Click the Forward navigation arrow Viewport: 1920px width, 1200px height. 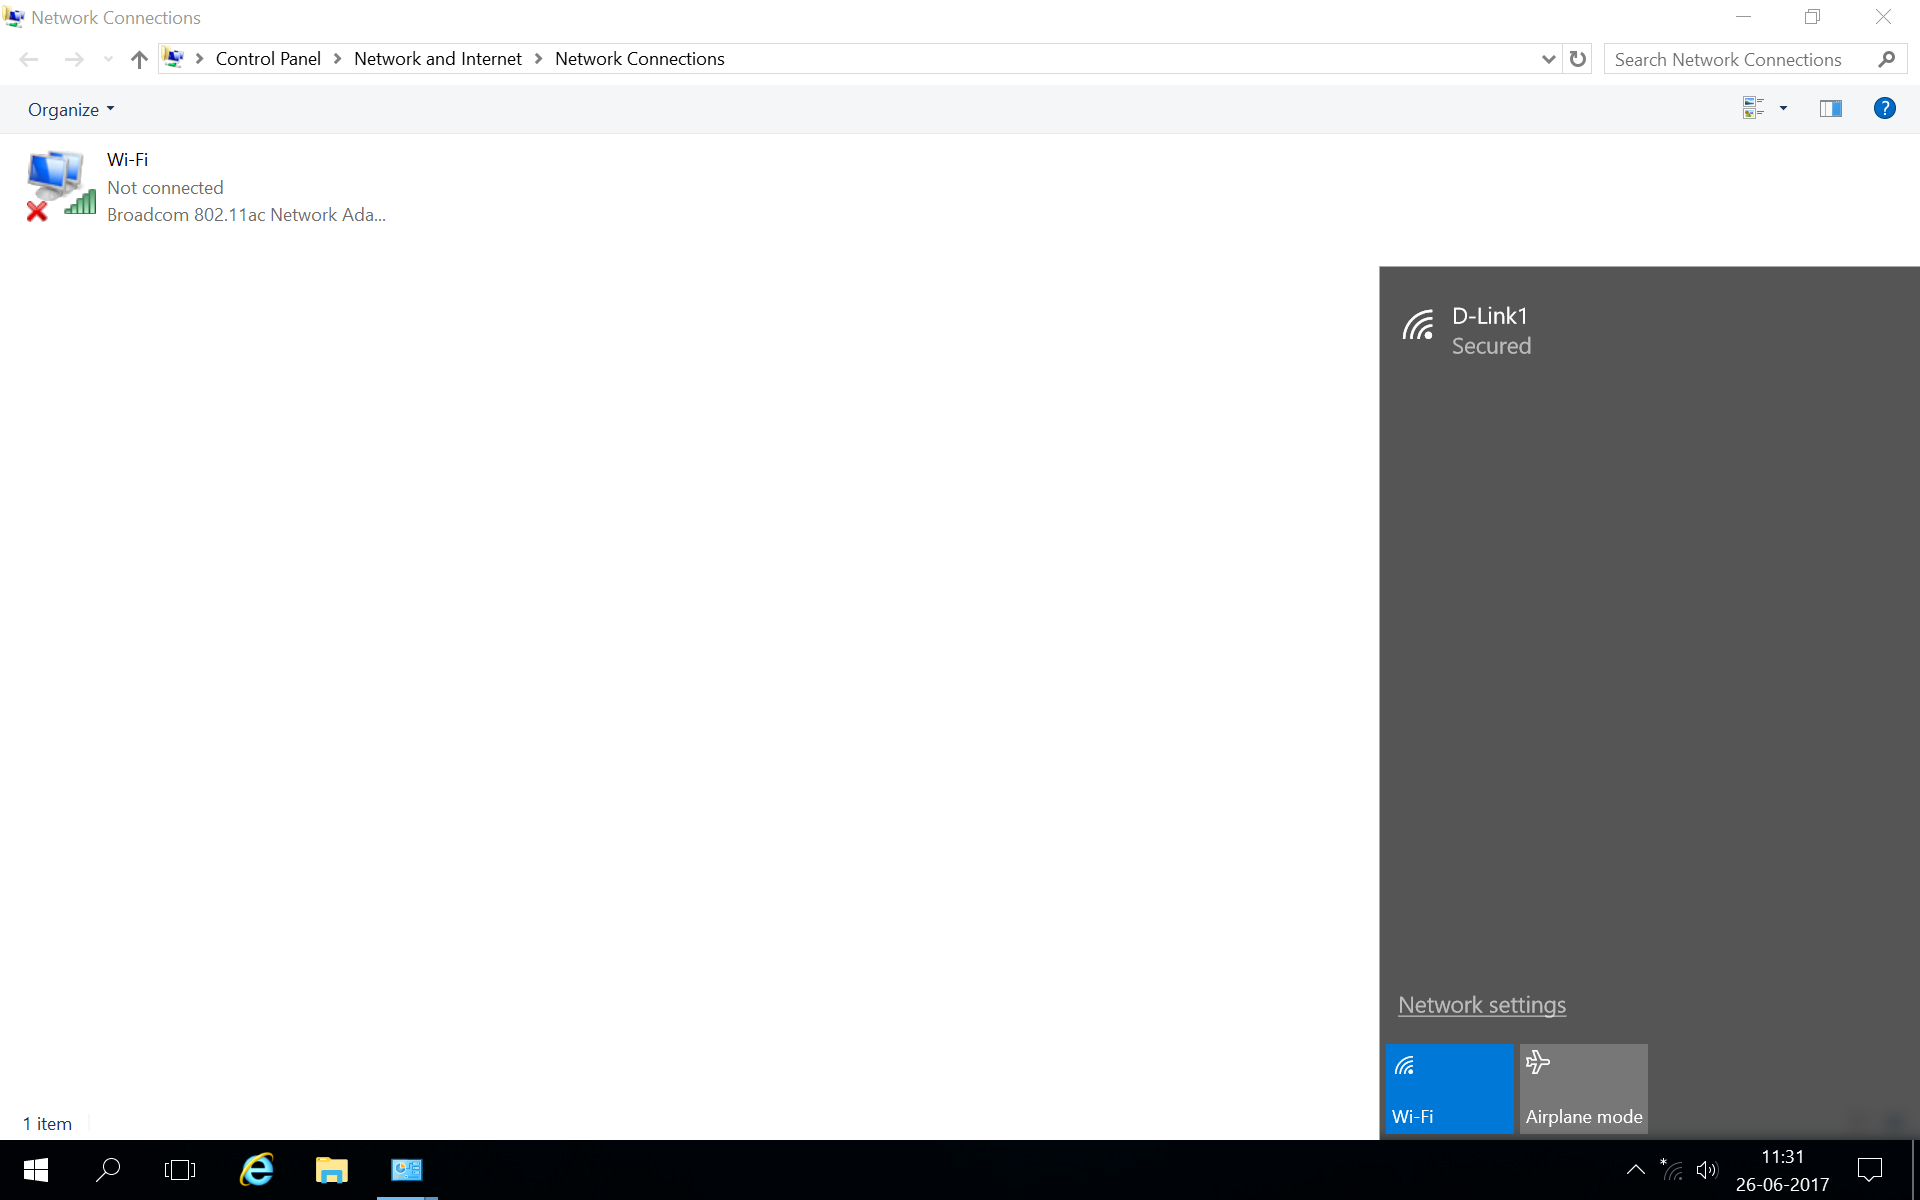click(74, 59)
